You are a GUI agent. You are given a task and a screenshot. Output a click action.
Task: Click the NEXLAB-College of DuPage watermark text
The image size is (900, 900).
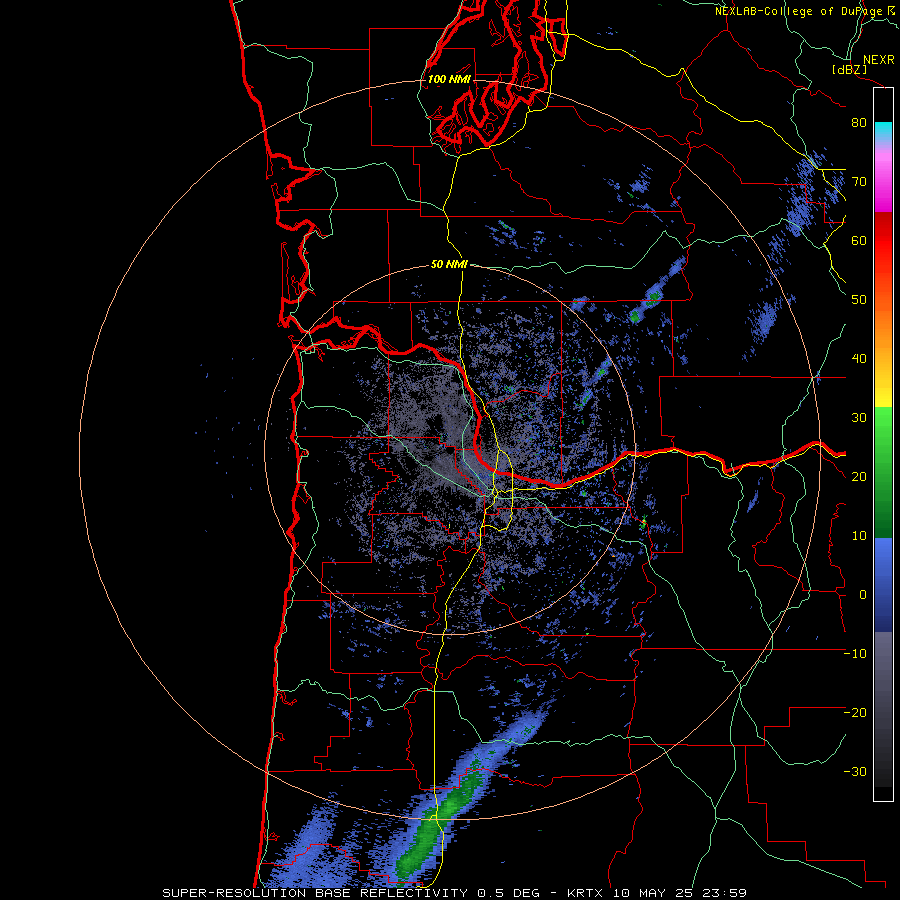804,11
